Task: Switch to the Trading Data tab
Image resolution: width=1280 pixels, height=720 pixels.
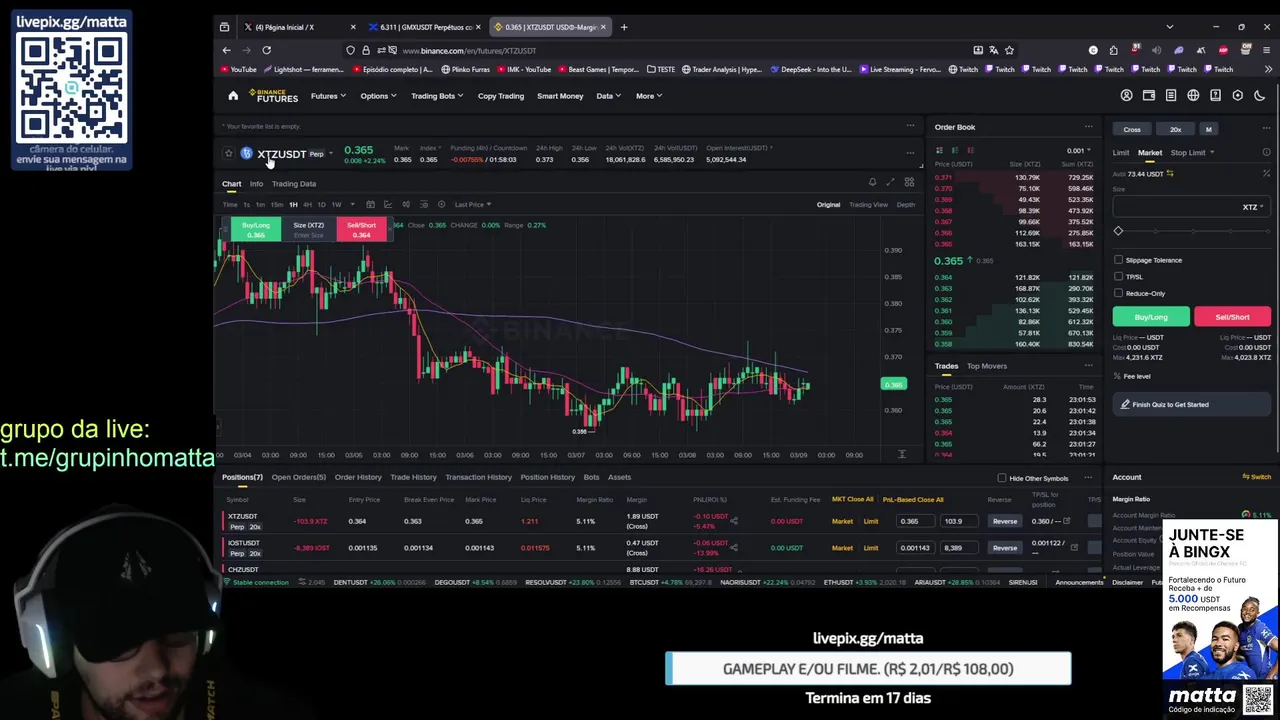Action: pos(294,184)
